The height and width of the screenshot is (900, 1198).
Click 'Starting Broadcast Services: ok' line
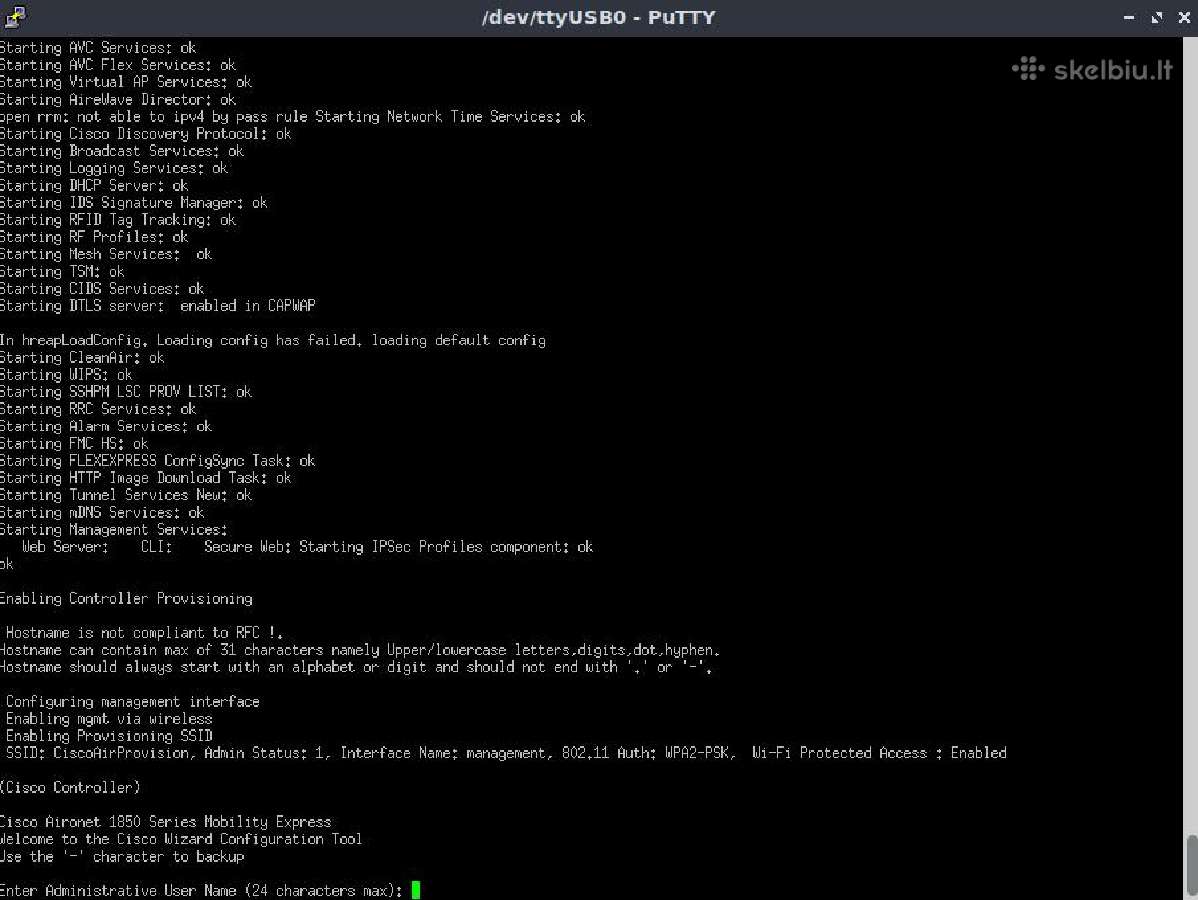tap(122, 151)
